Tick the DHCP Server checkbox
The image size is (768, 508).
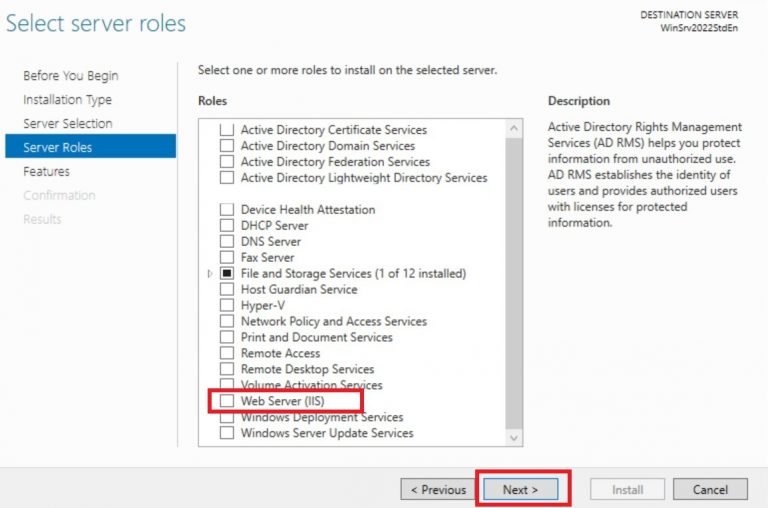[x=227, y=226]
